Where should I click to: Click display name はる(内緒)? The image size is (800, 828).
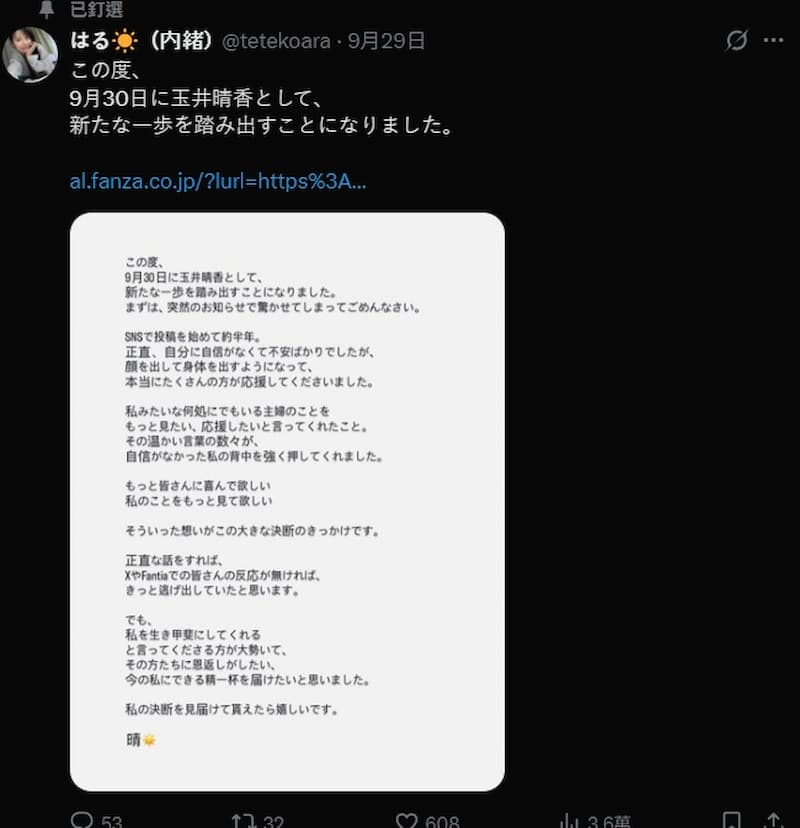[142, 41]
